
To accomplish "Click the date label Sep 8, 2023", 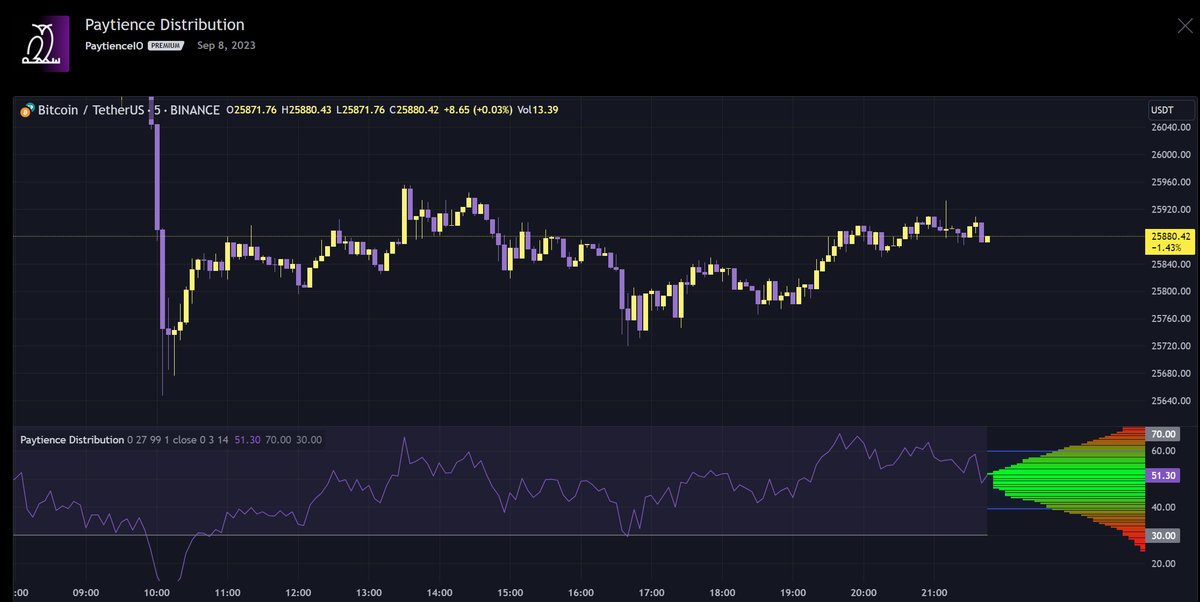I will click(x=226, y=45).
